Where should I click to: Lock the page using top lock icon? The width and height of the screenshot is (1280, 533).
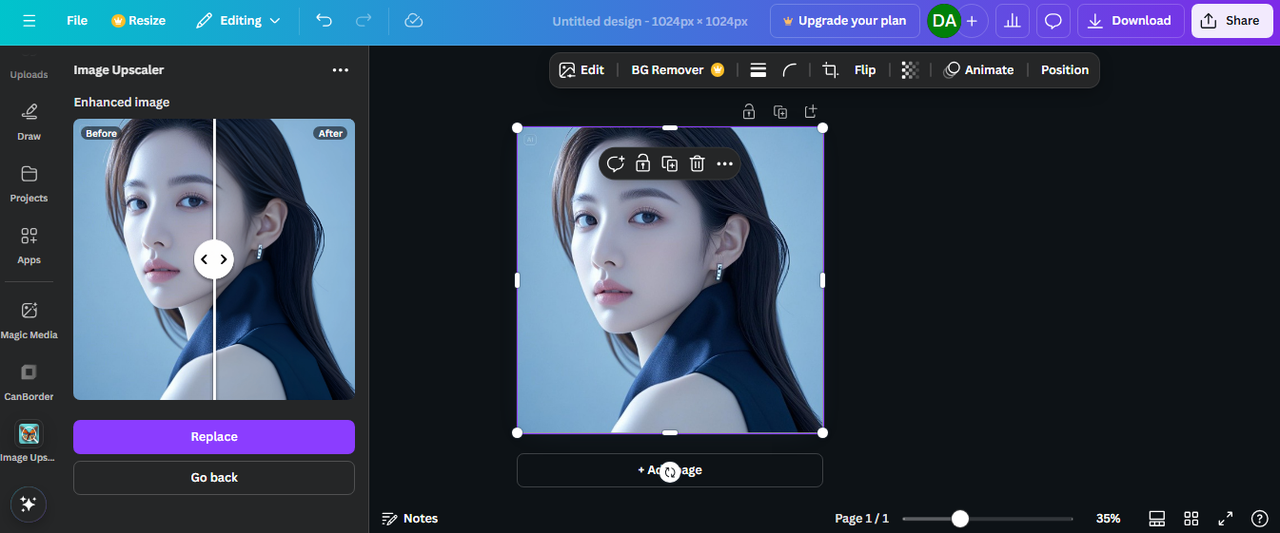(748, 111)
